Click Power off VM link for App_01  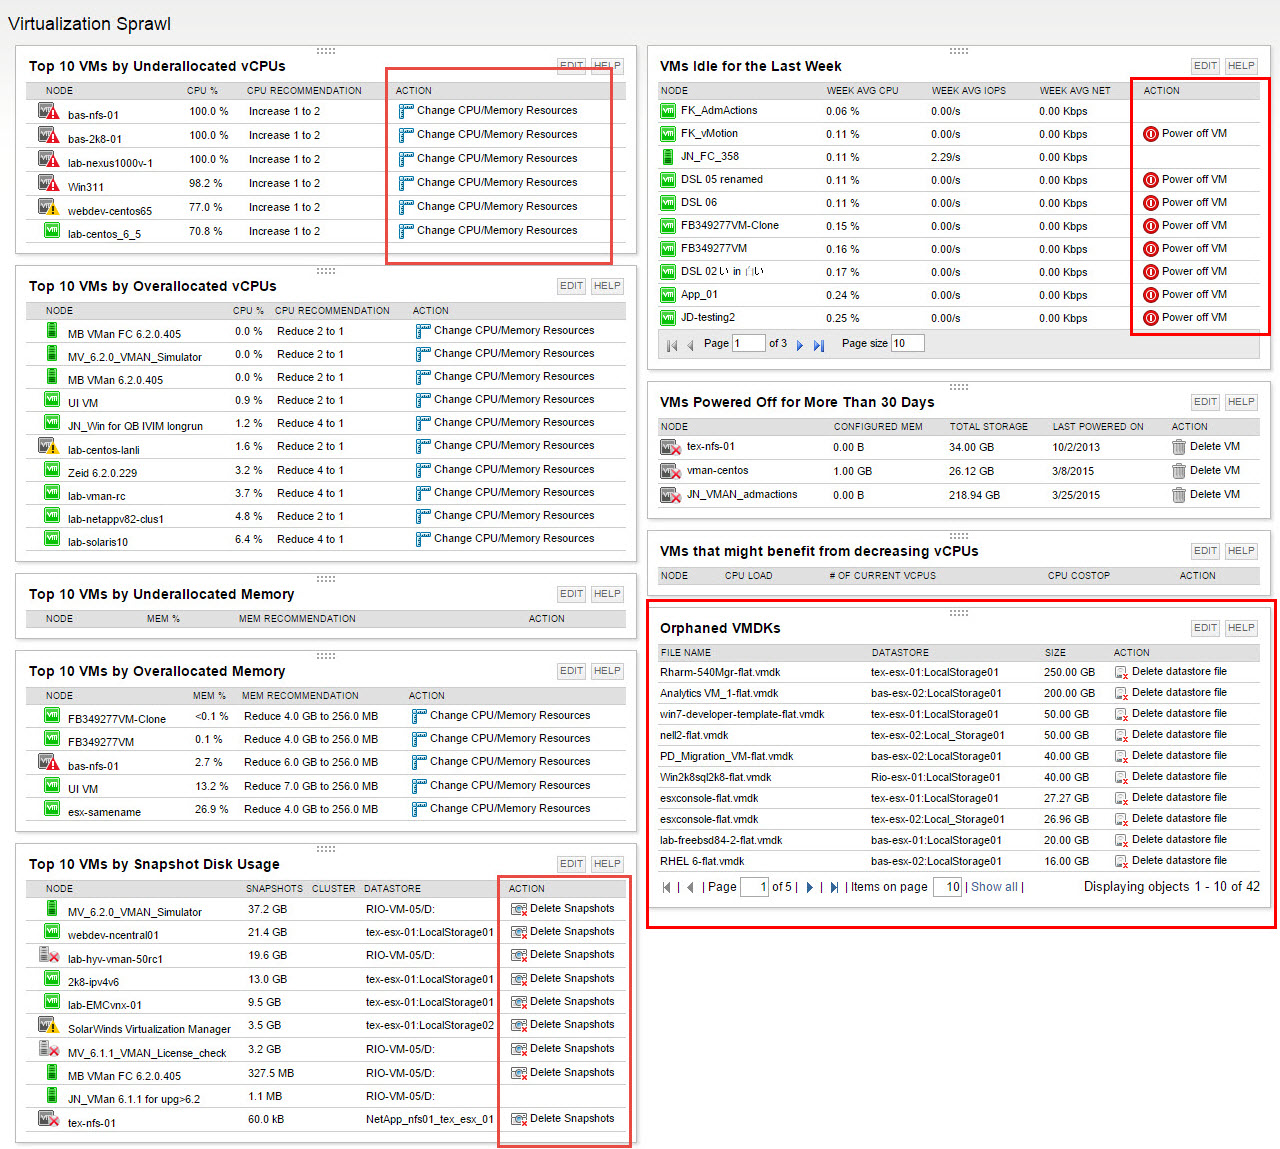point(1194,295)
